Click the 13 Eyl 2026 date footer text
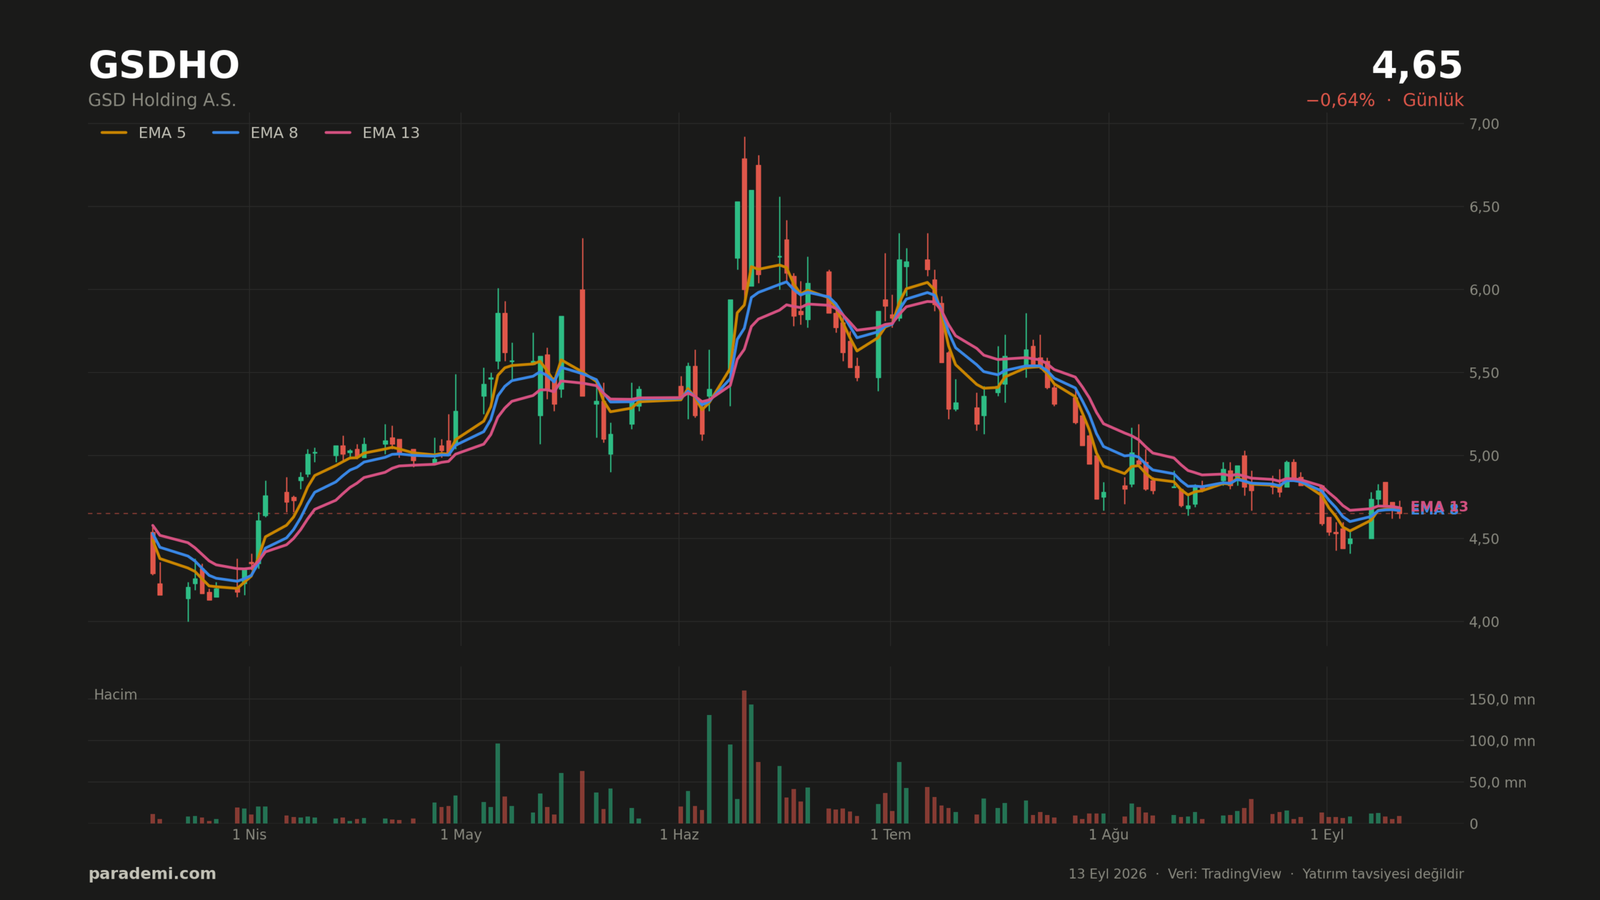This screenshot has height=900, width=1600. click(x=1107, y=874)
